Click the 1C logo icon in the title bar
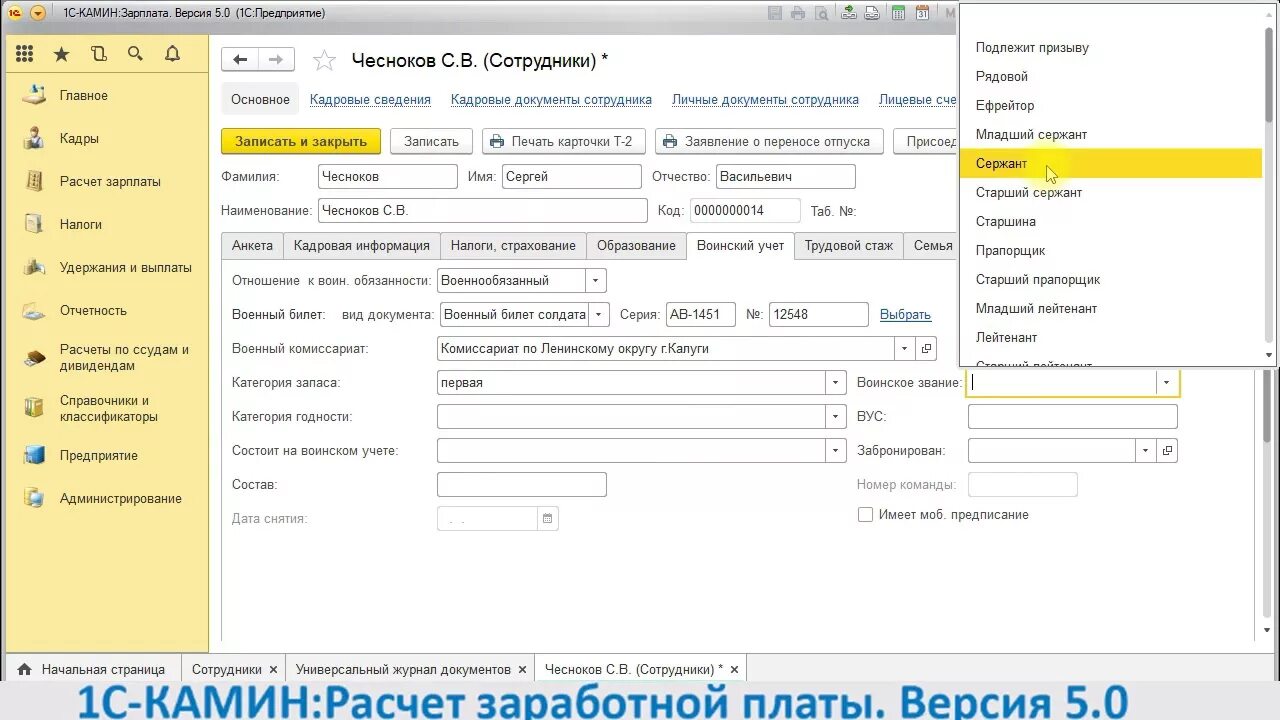The height and width of the screenshot is (720, 1280). pos(14,13)
